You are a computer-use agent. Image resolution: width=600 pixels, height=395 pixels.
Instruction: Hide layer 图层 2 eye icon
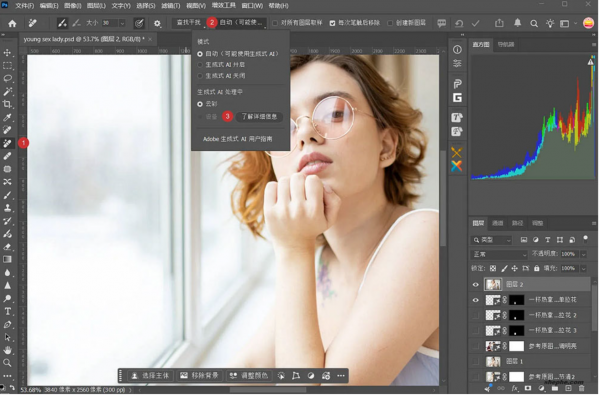pyautogui.click(x=476, y=285)
